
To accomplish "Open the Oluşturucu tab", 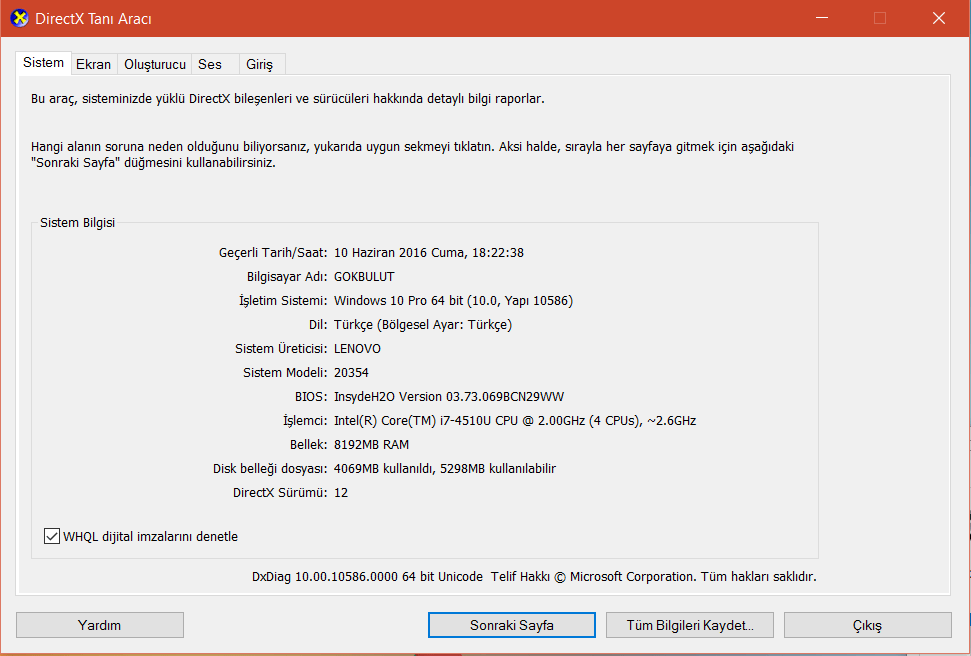I will tap(155, 64).
